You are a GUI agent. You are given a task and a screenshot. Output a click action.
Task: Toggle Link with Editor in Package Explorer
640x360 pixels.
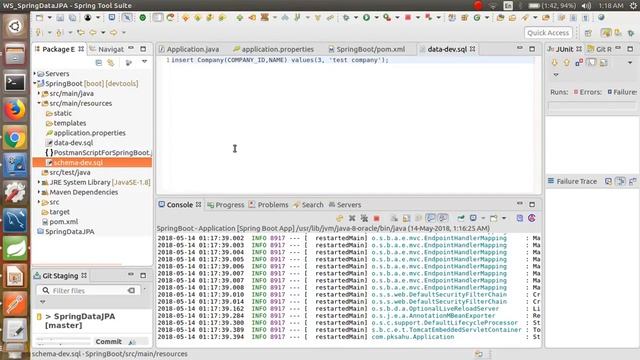tap(111, 63)
